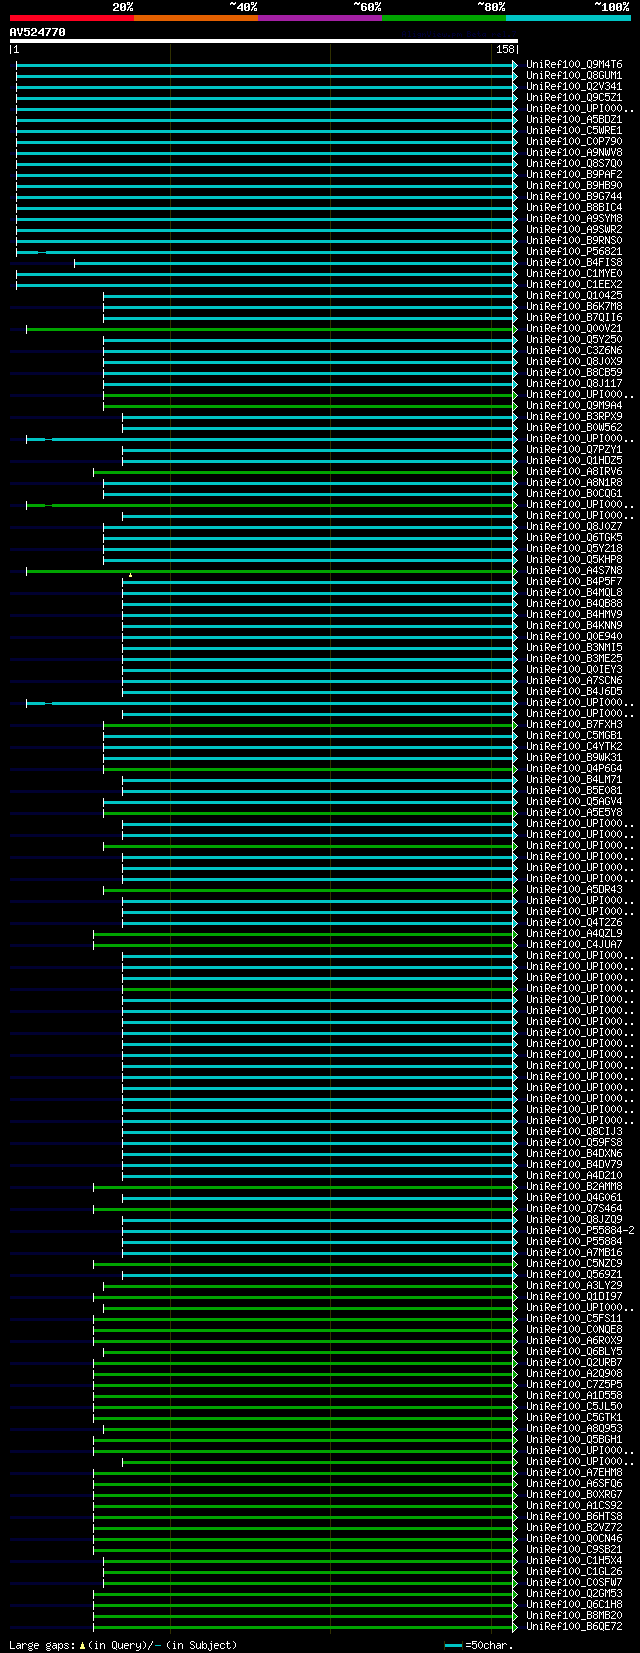The width and height of the screenshot is (640, 1653).
Task: Open the UniRef100_B4FIS8 entry
Action: pyautogui.click(x=574, y=262)
